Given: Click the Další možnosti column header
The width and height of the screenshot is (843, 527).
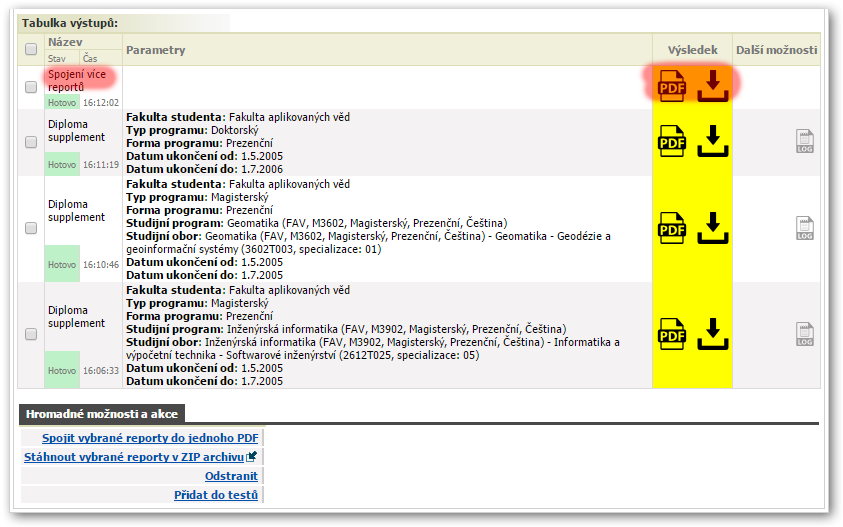Looking at the screenshot, I should click(x=776, y=50).
